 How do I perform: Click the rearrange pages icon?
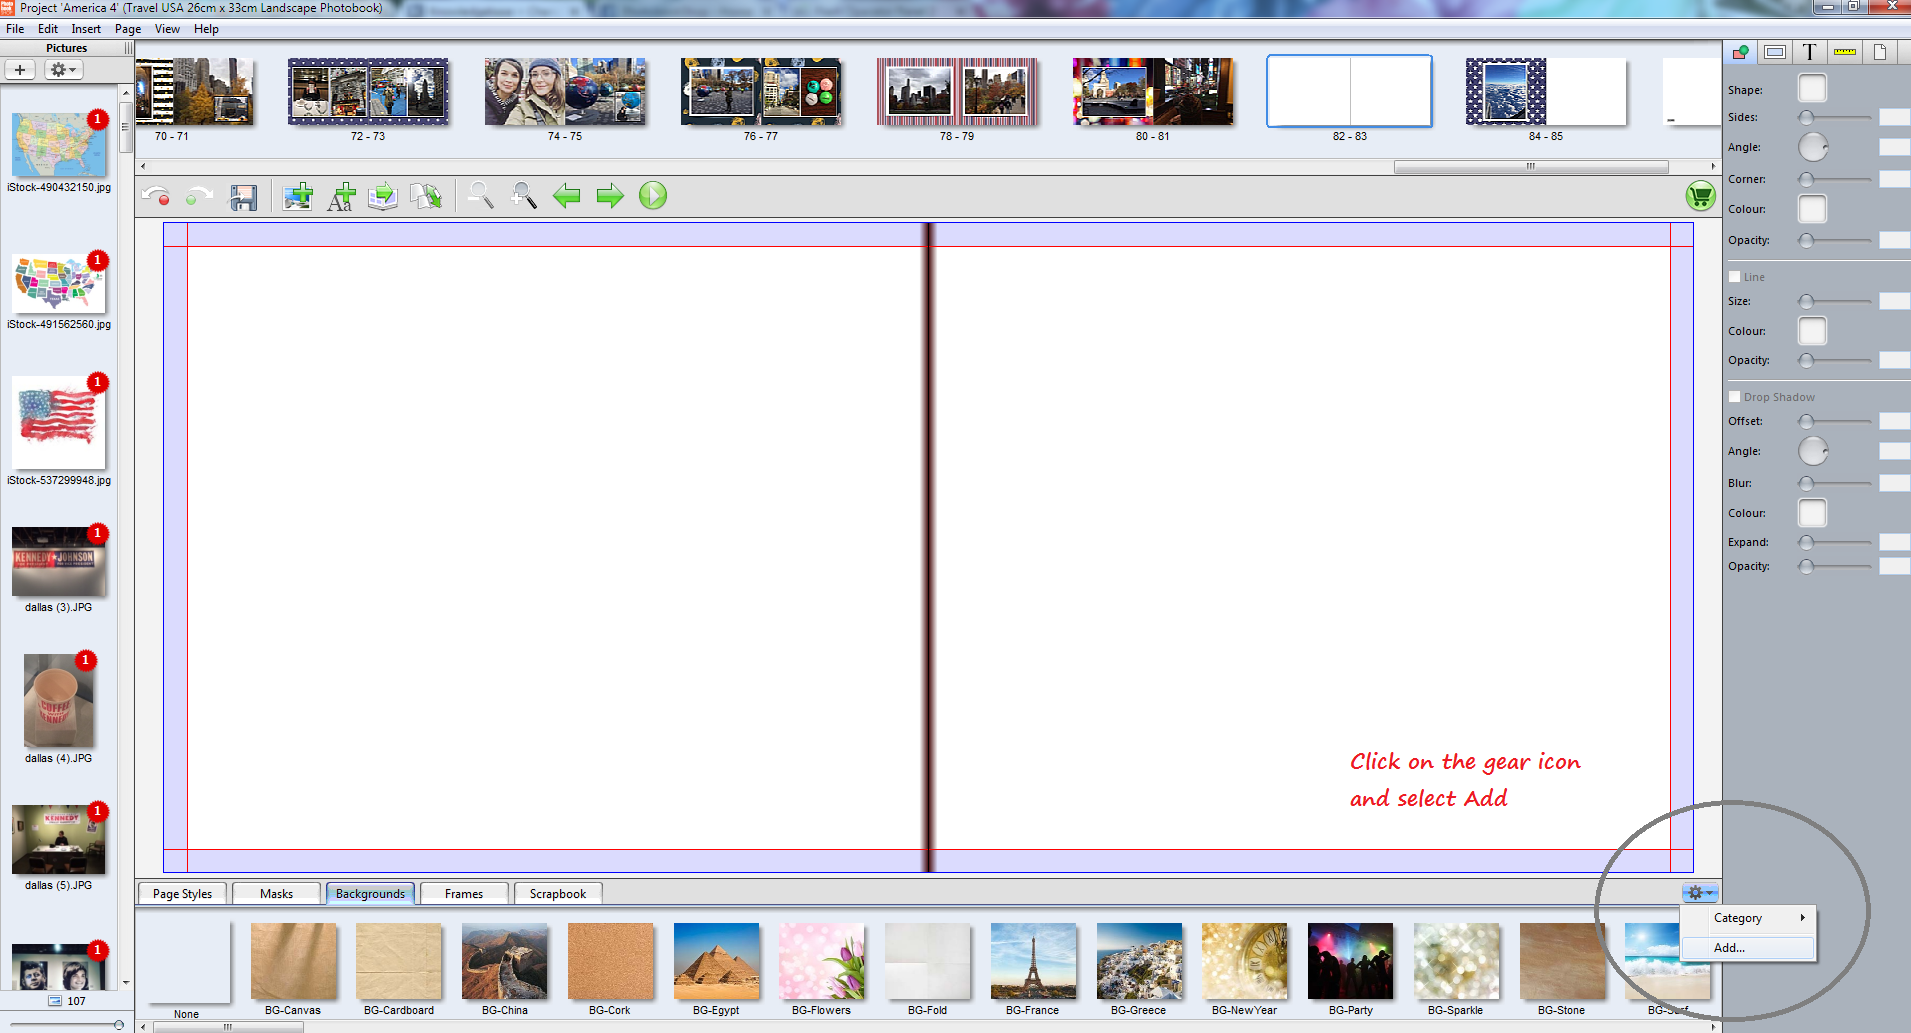click(427, 196)
